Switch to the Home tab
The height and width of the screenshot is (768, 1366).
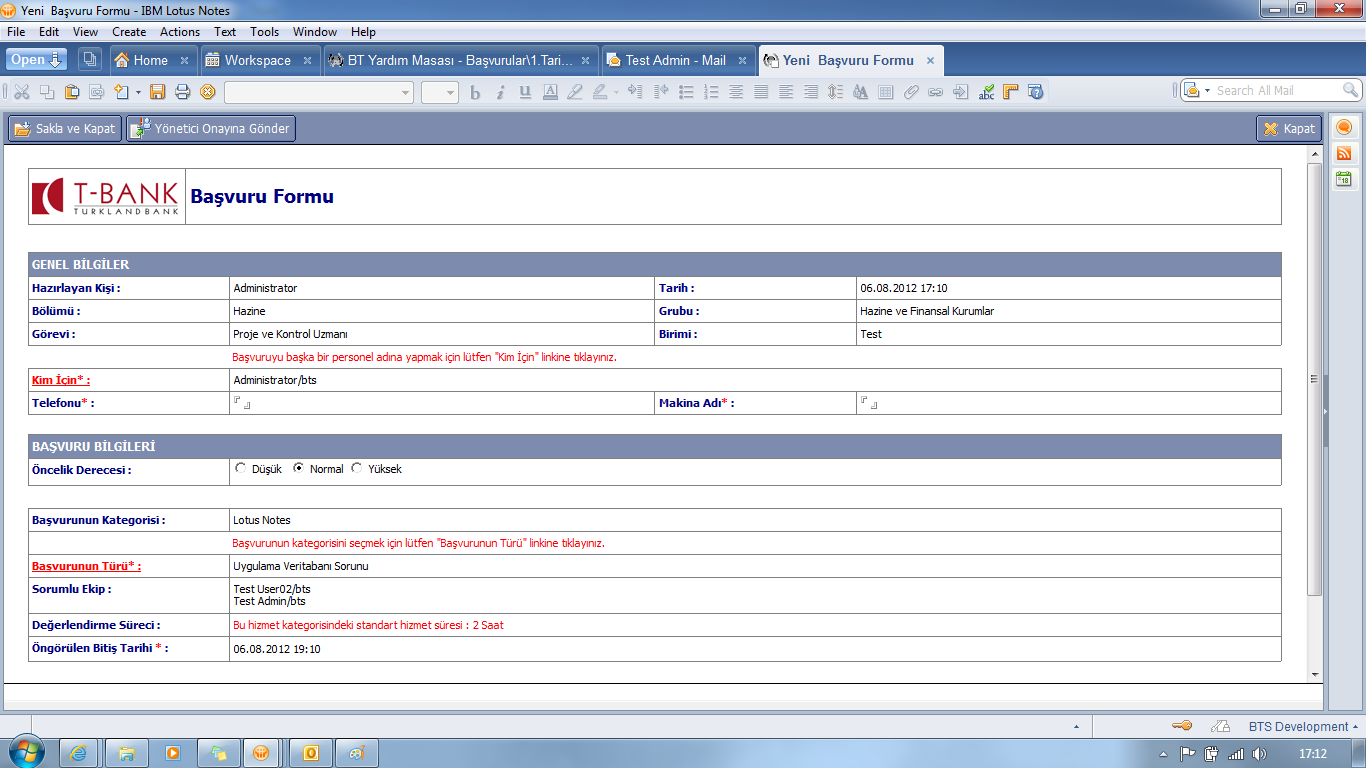[151, 60]
